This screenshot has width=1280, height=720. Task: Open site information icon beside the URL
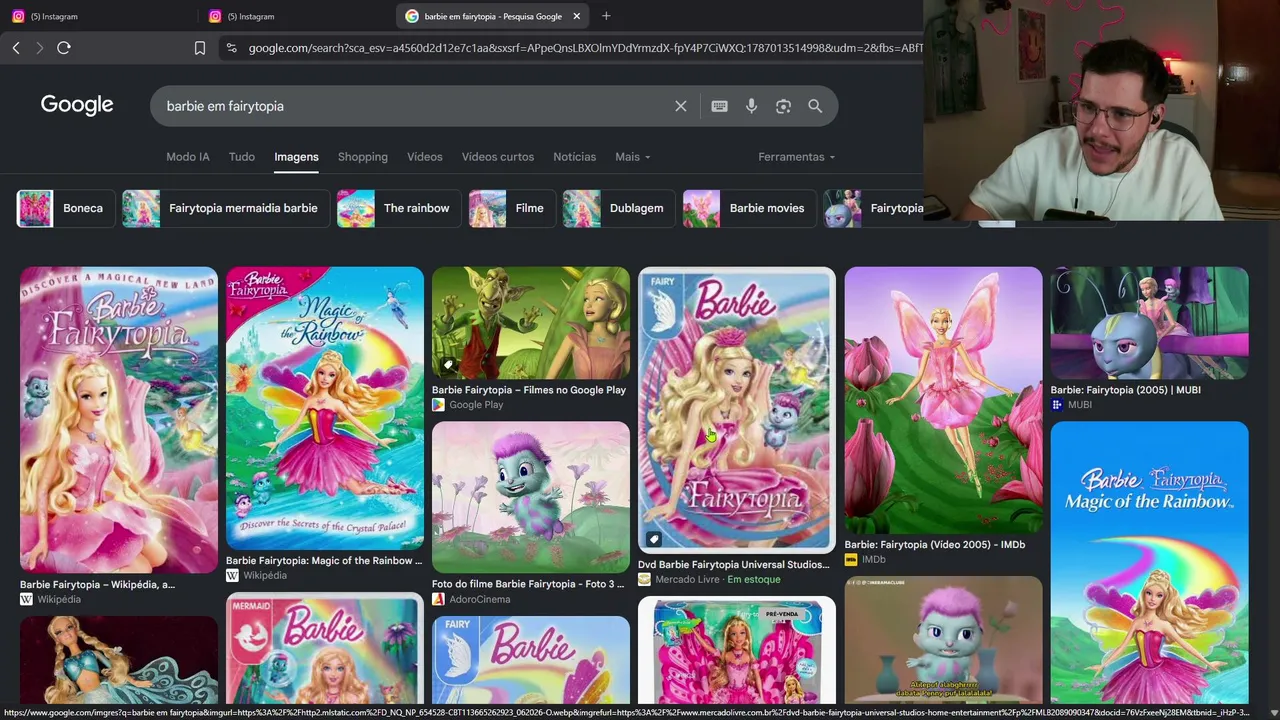(x=232, y=48)
